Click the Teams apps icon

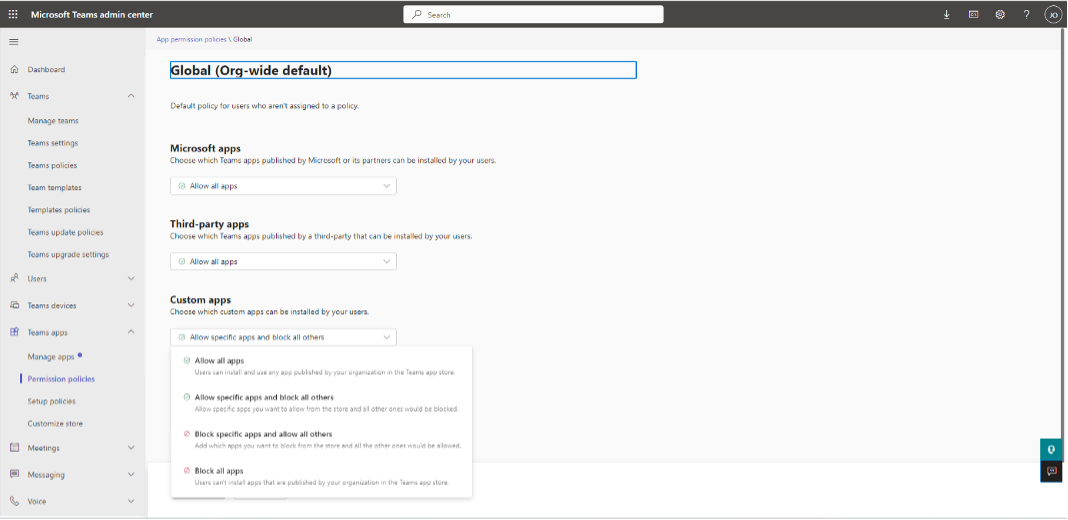click(14, 333)
